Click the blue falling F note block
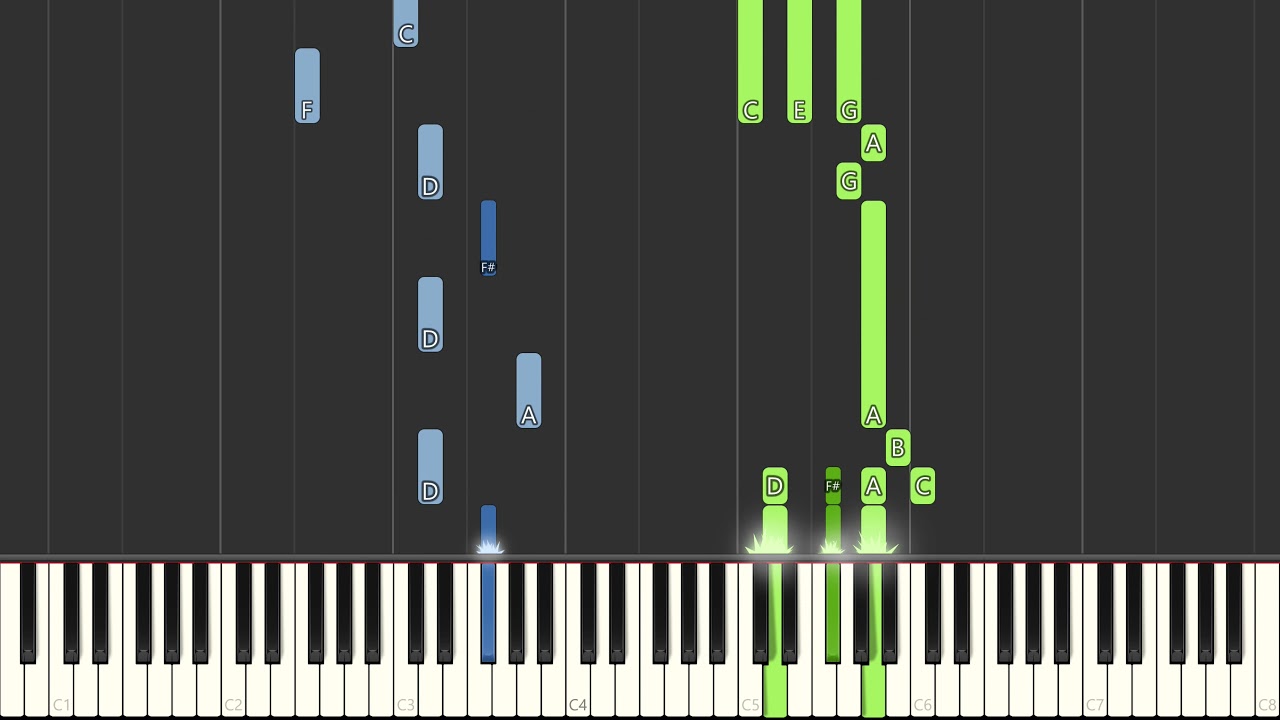Screen dimensions: 1280x720 click(x=307, y=86)
